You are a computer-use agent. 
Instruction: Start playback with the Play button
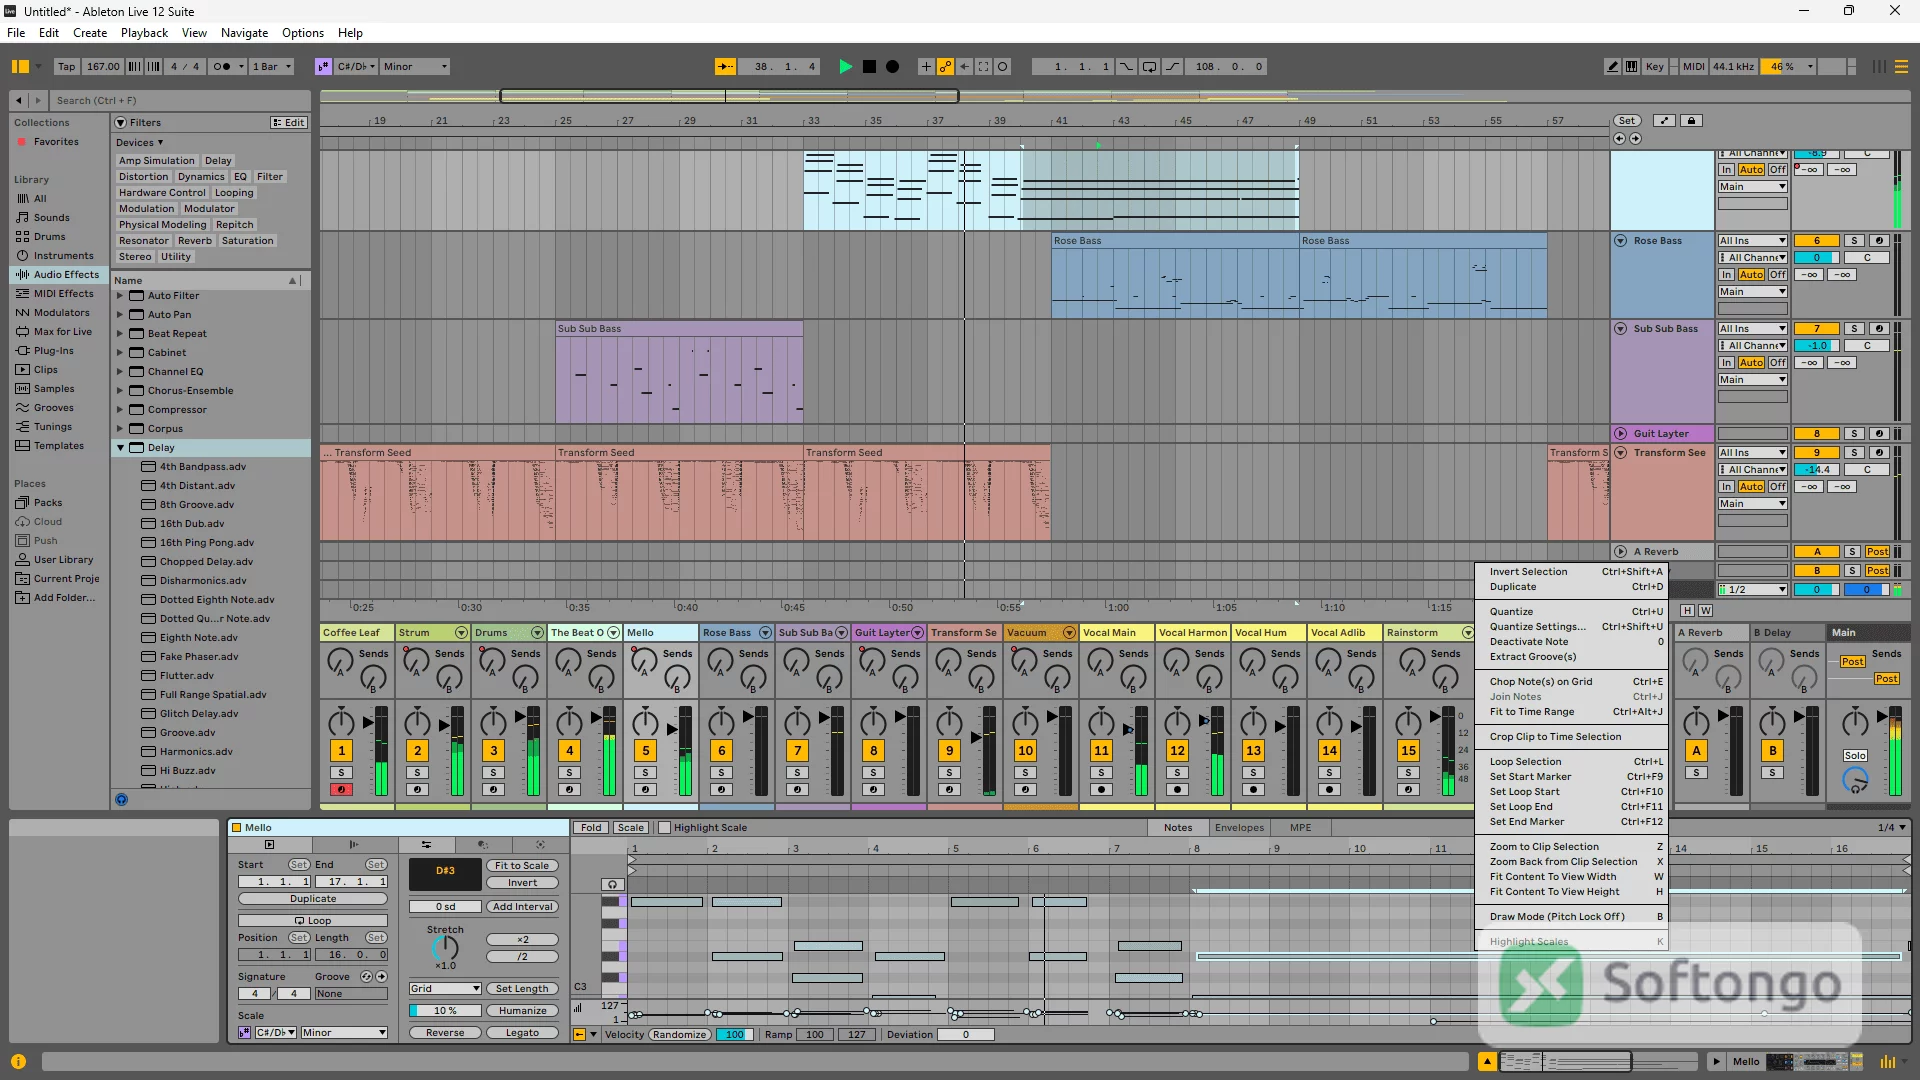coord(845,67)
